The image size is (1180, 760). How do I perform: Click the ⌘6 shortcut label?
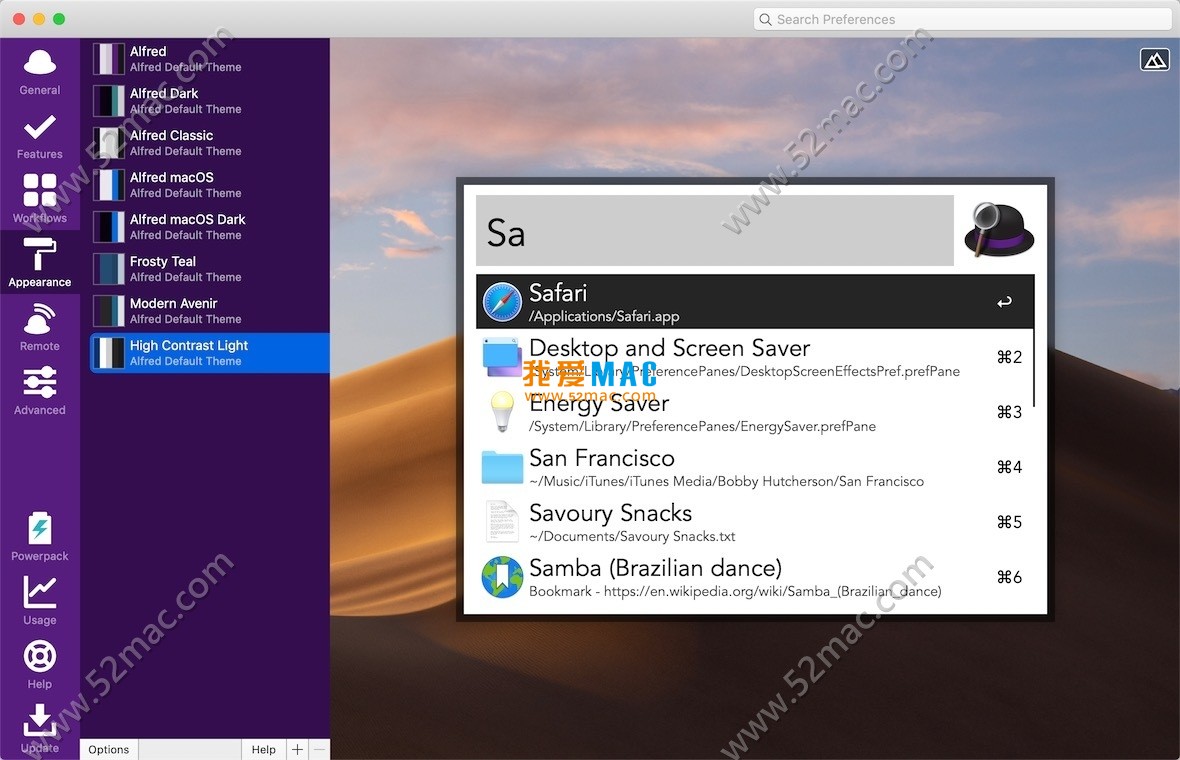coord(1009,577)
